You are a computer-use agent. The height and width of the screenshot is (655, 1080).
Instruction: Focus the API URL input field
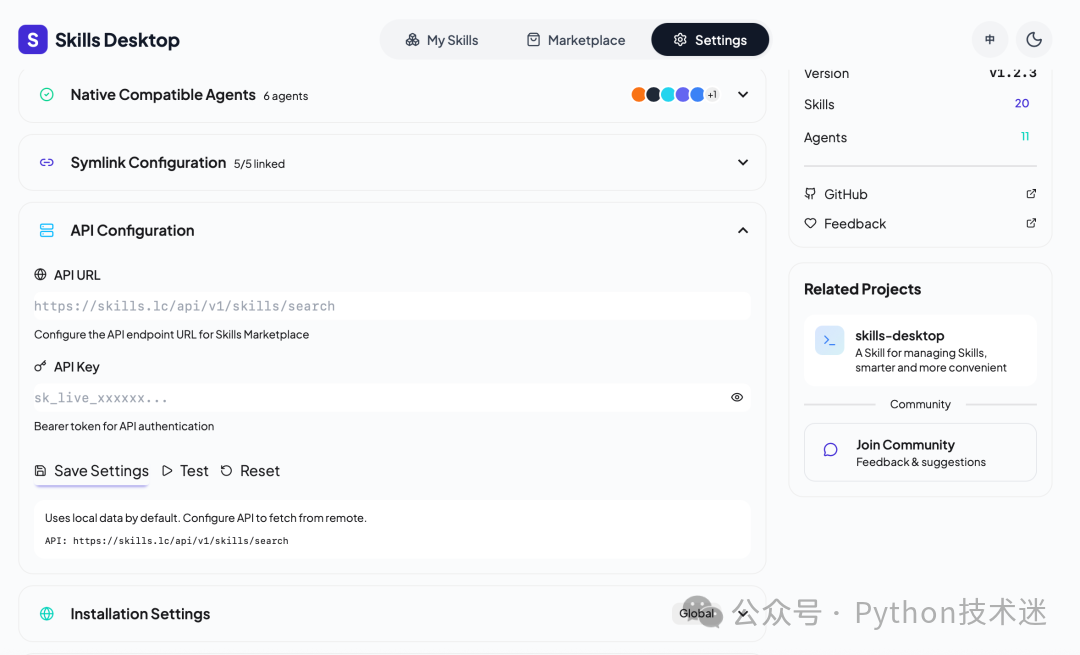(x=392, y=306)
